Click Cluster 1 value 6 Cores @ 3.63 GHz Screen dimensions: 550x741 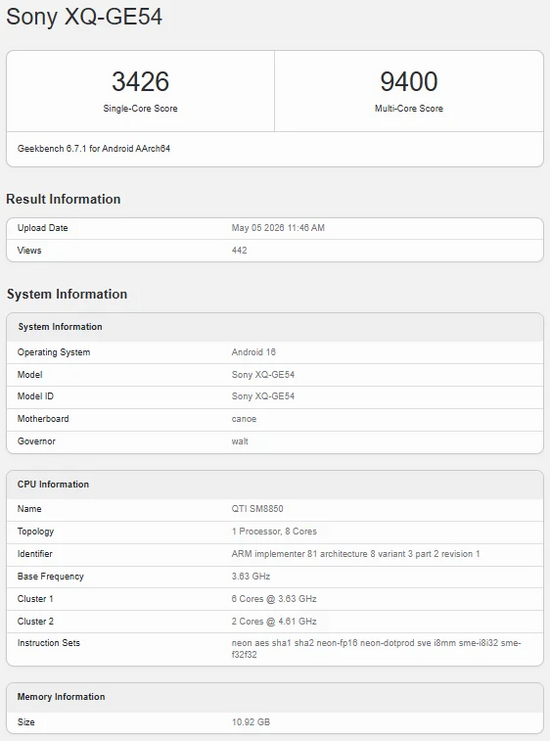274,599
